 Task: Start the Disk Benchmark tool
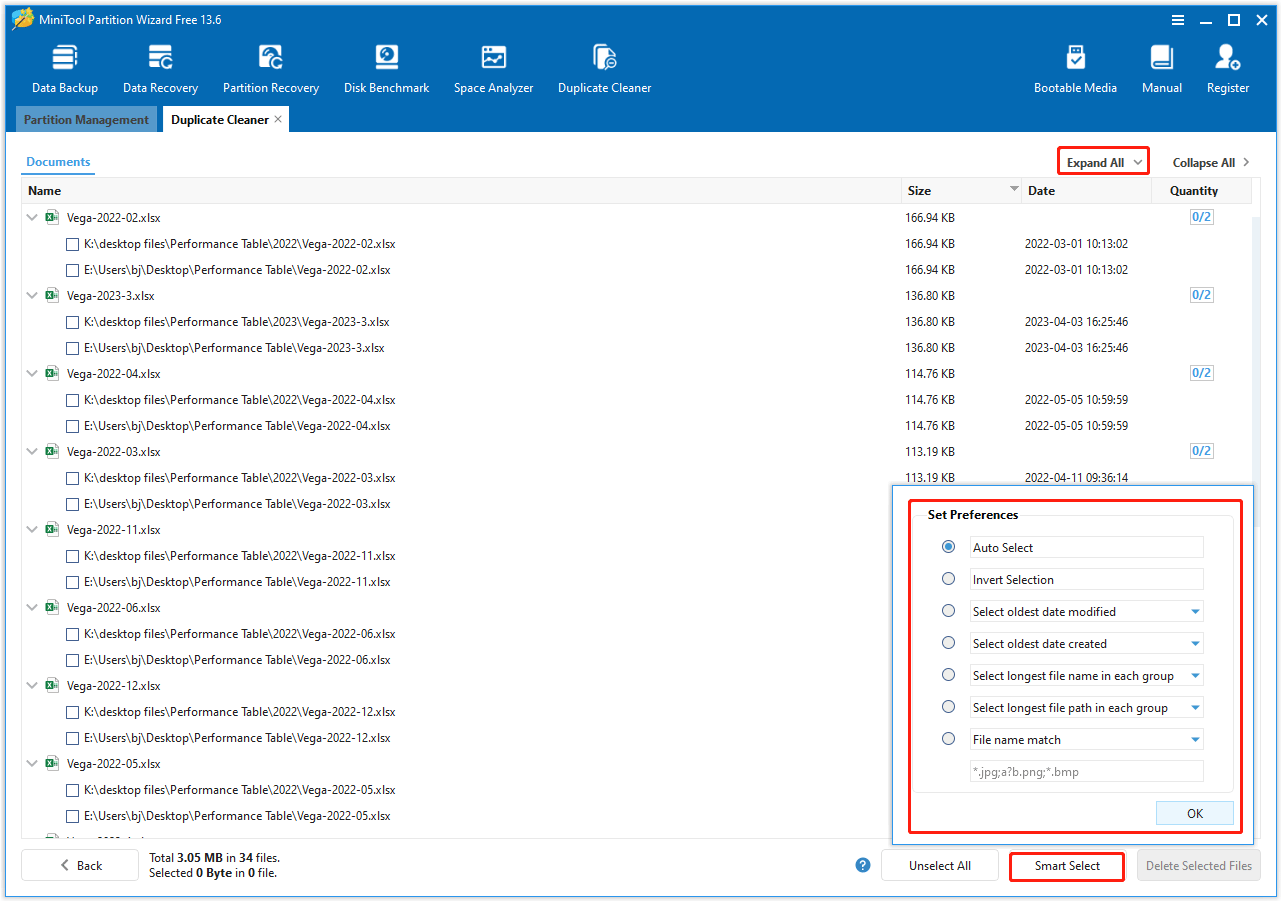coord(386,66)
